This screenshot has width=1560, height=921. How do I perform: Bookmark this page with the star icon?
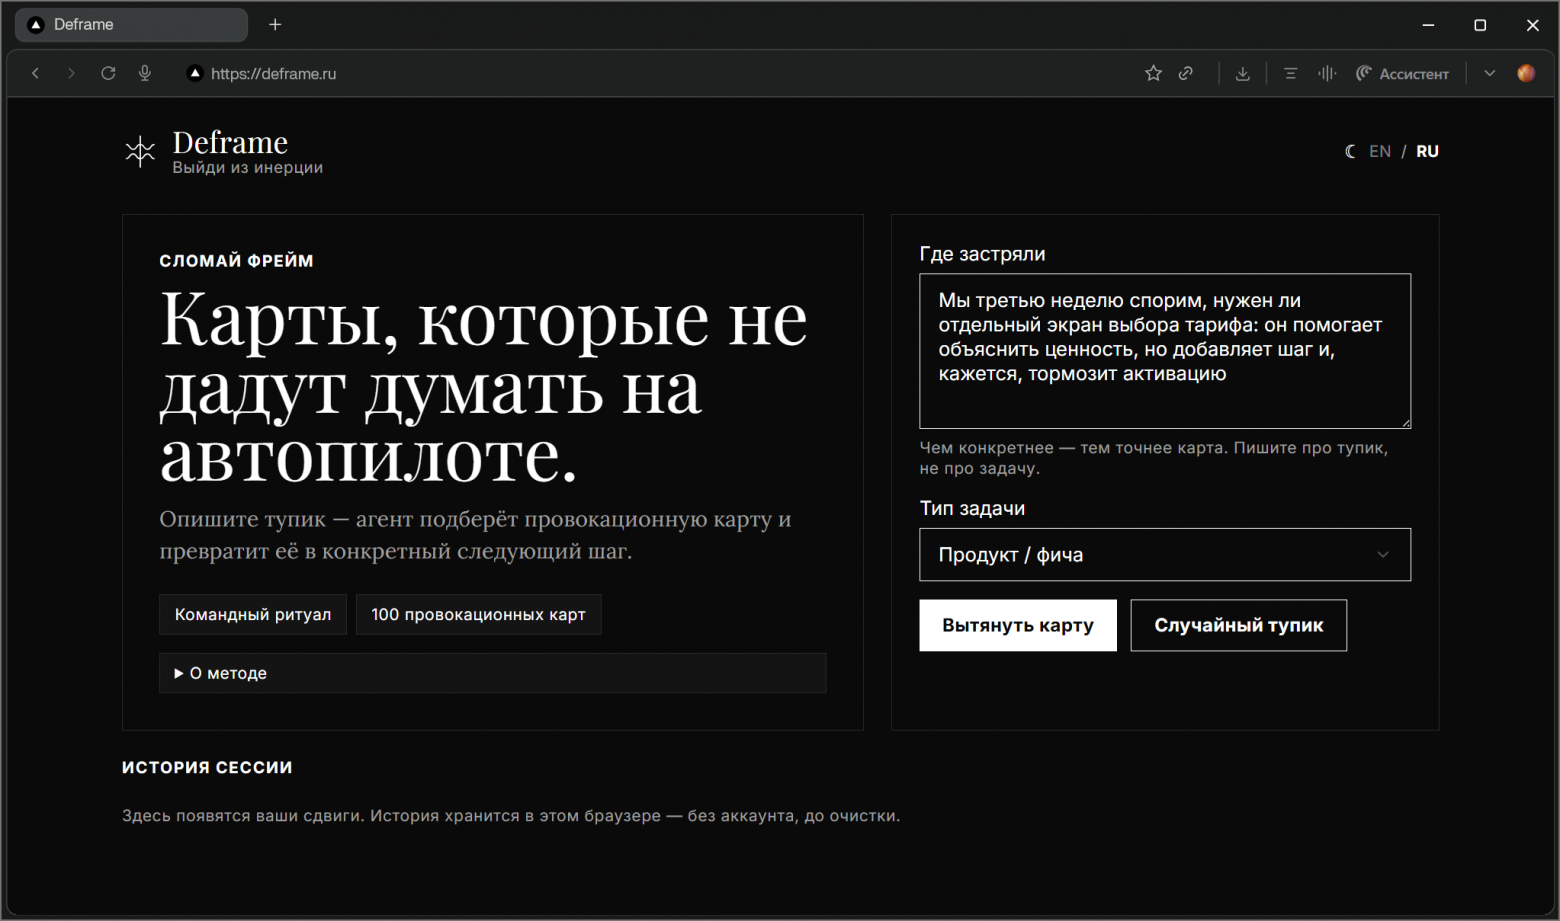coord(1153,73)
